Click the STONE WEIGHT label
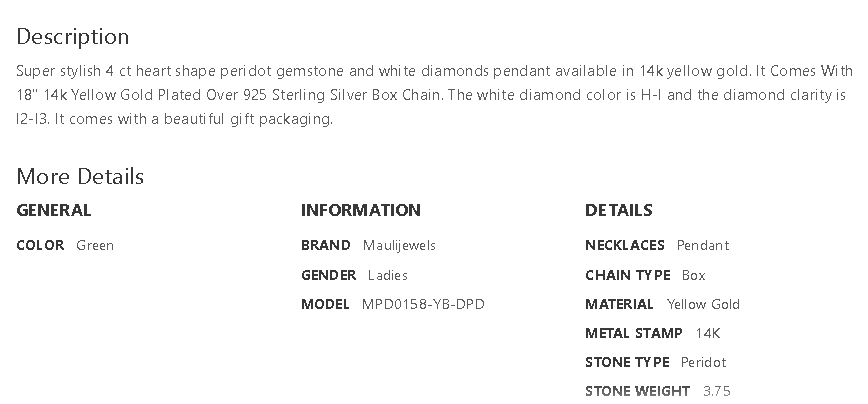 [637, 391]
